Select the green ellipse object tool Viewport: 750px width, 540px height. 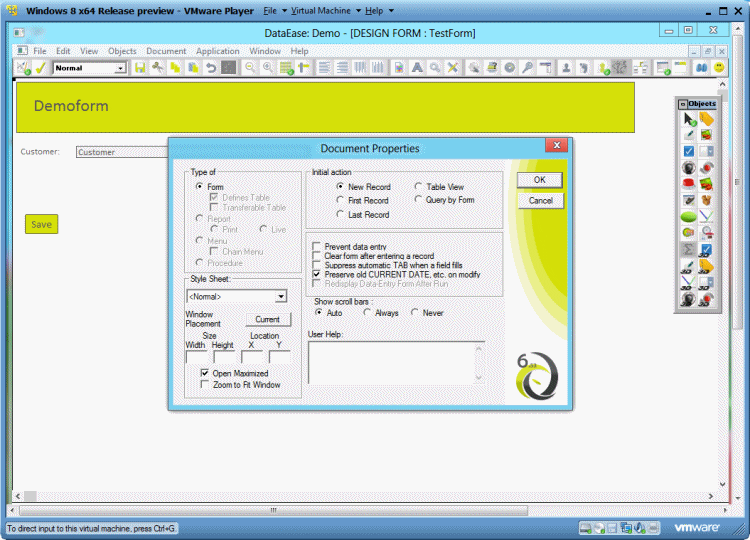(689, 217)
